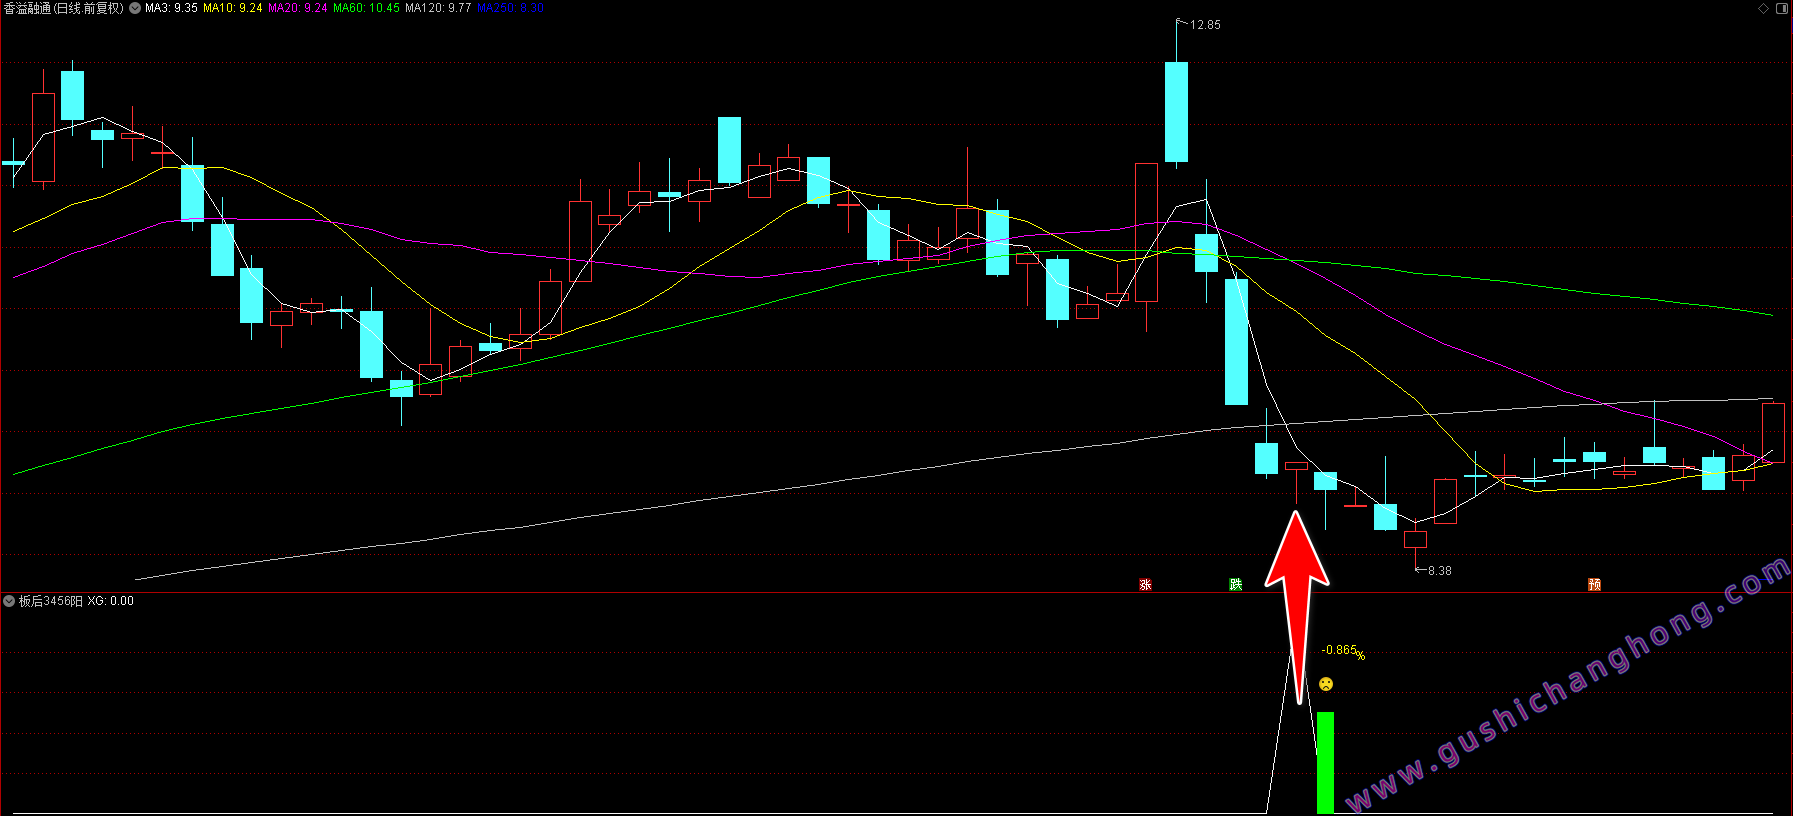Click the green MA60: 10.45 label
Viewport: 1793px width, 816px height.
[x=366, y=8]
